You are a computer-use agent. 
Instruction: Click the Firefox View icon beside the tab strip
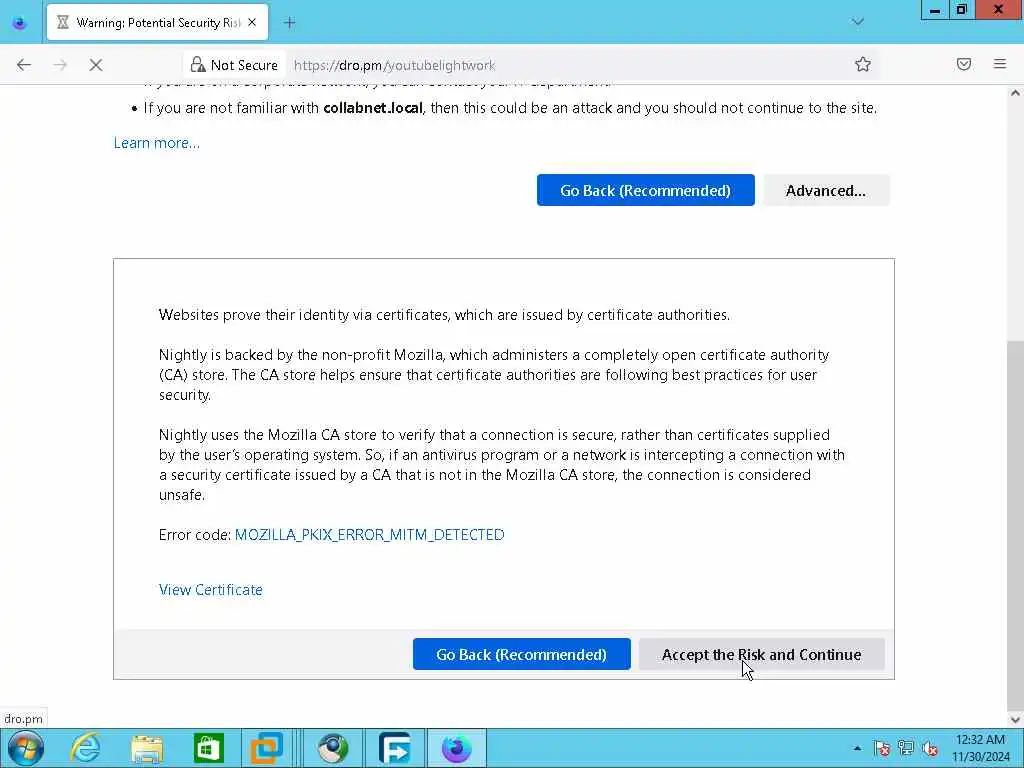(x=20, y=23)
